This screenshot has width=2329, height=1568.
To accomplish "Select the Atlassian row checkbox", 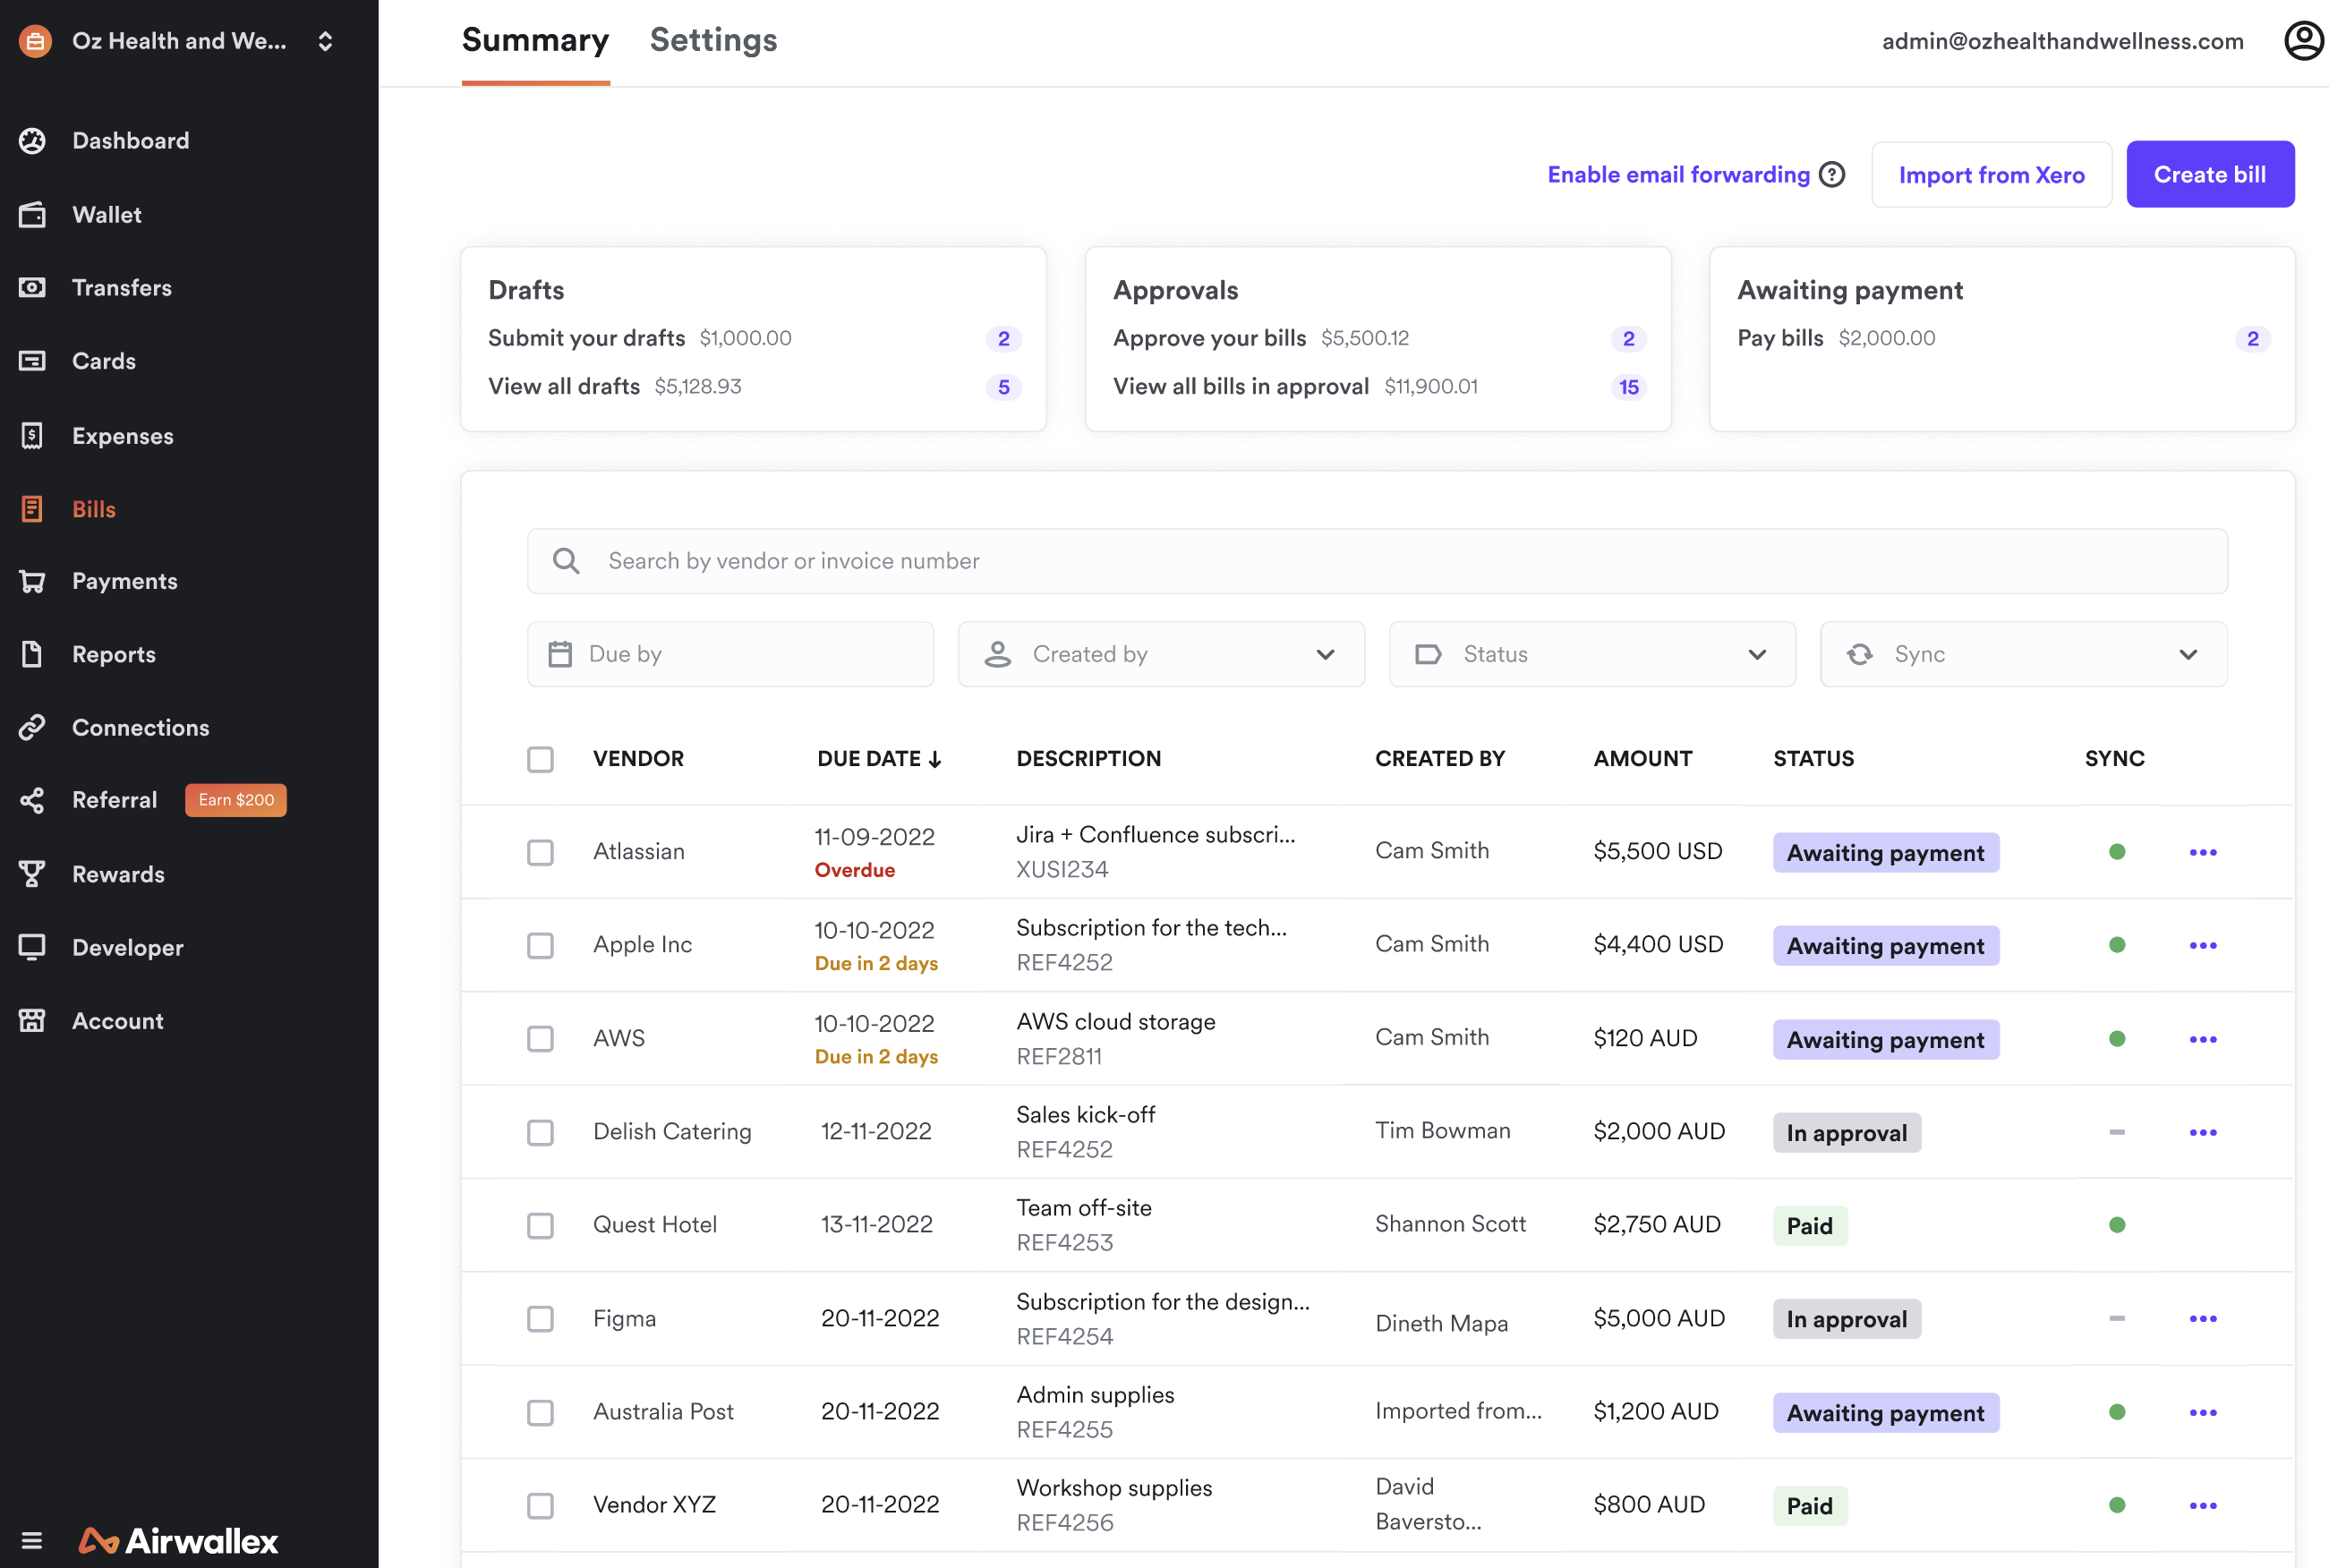I will (x=540, y=852).
